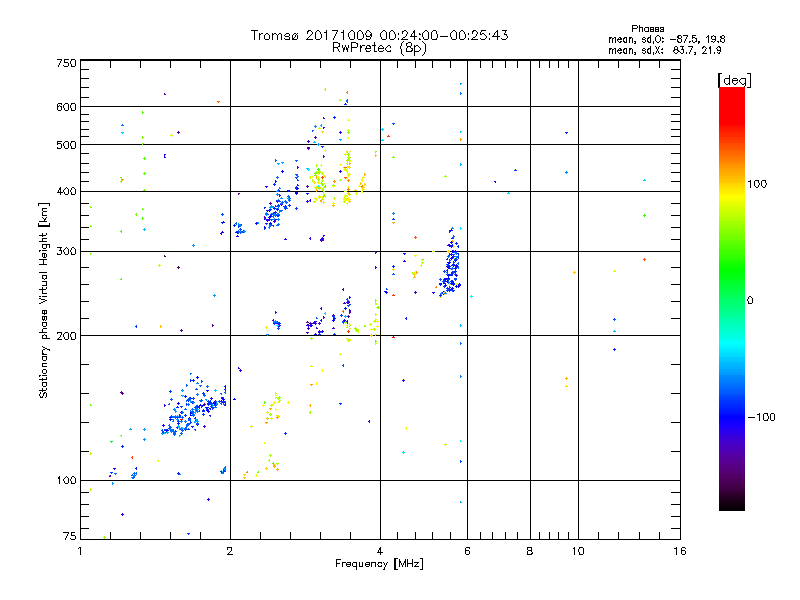Screen dimensions: 800x600
Task: Click the 'RwPretec (8p)' subtitle
Action: click(379, 48)
